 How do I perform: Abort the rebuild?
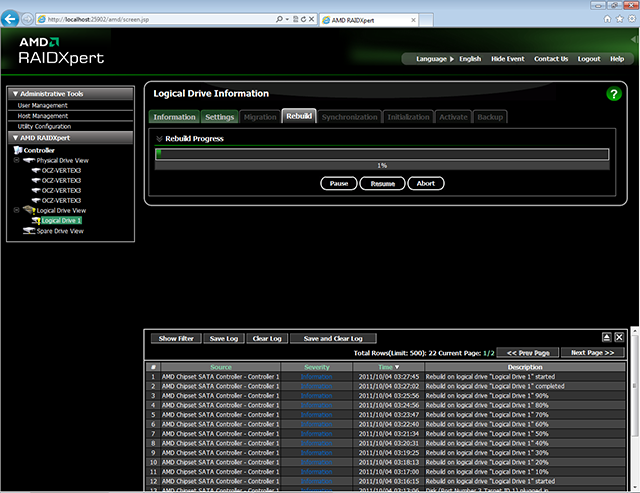(x=426, y=183)
